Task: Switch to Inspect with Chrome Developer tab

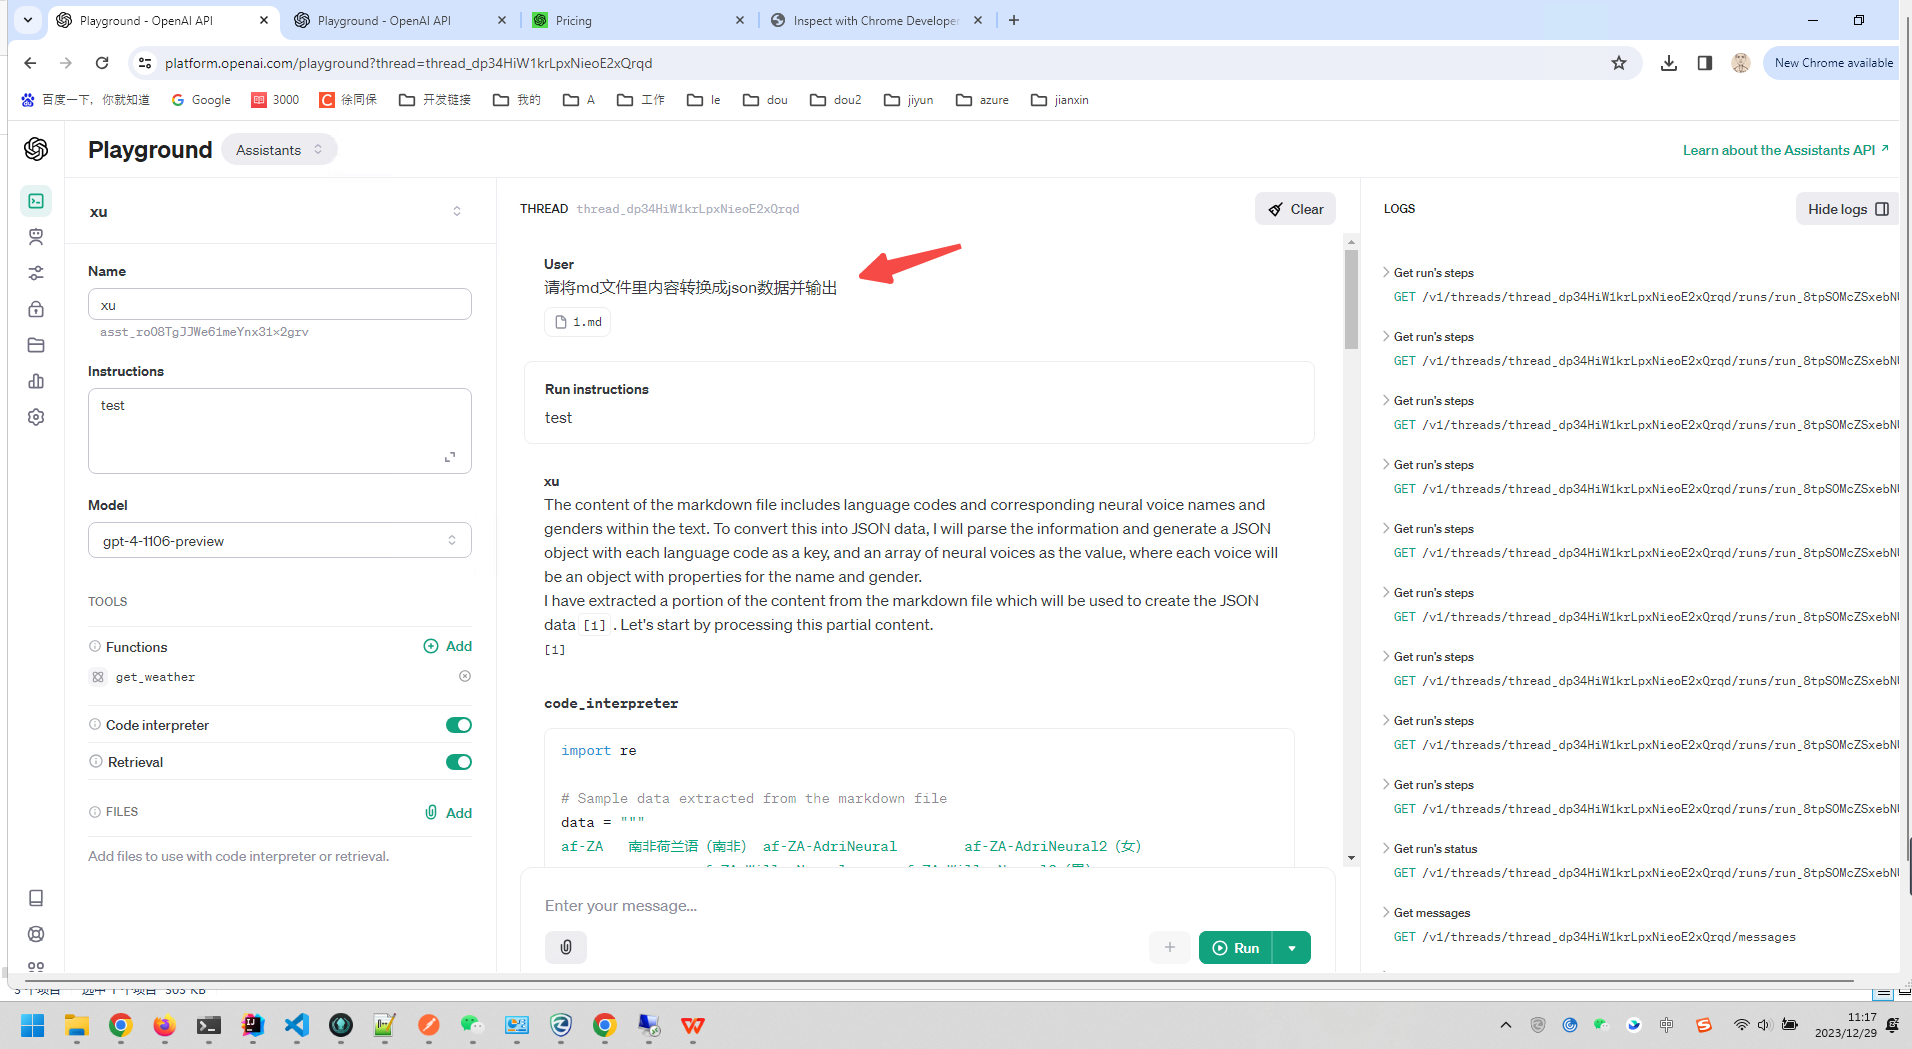Action: 874,20
